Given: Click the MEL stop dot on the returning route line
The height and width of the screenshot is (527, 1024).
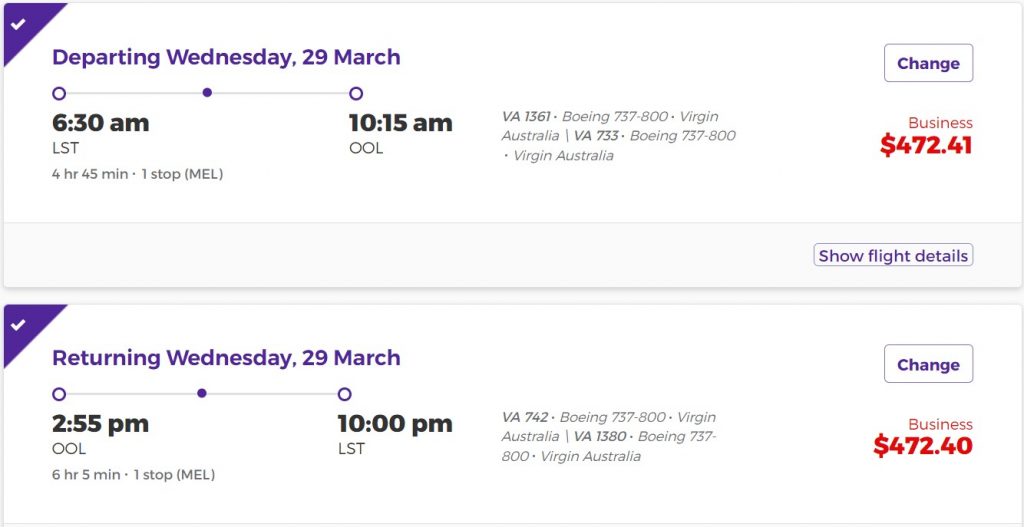Looking at the screenshot, I should (x=202, y=394).
